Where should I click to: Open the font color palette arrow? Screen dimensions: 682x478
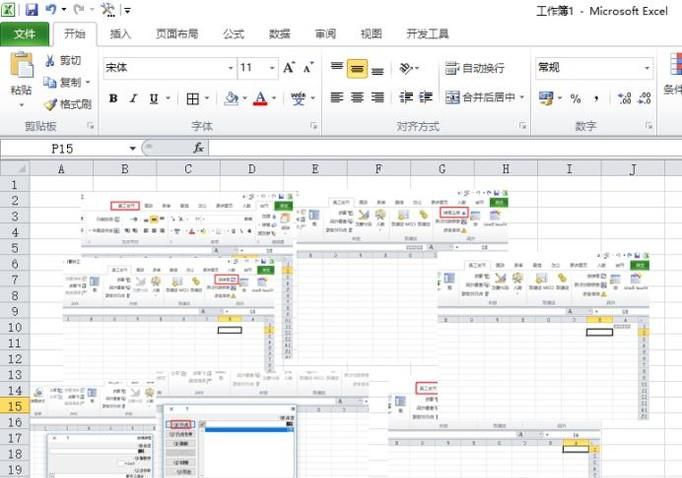point(274,98)
